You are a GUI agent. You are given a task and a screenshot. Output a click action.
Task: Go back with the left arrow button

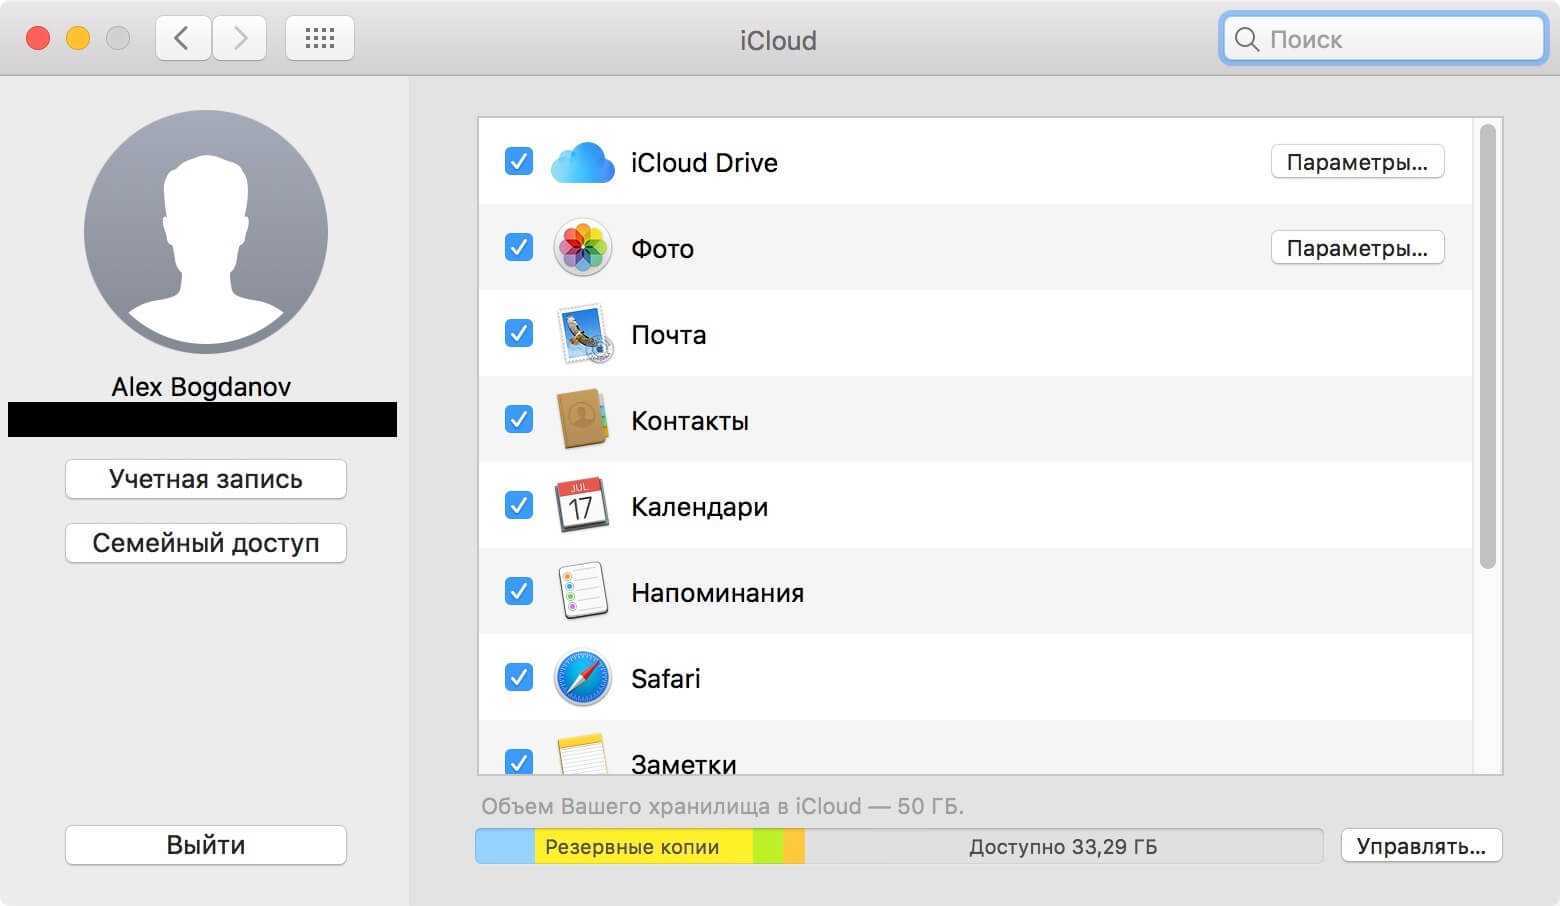pos(182,39)
